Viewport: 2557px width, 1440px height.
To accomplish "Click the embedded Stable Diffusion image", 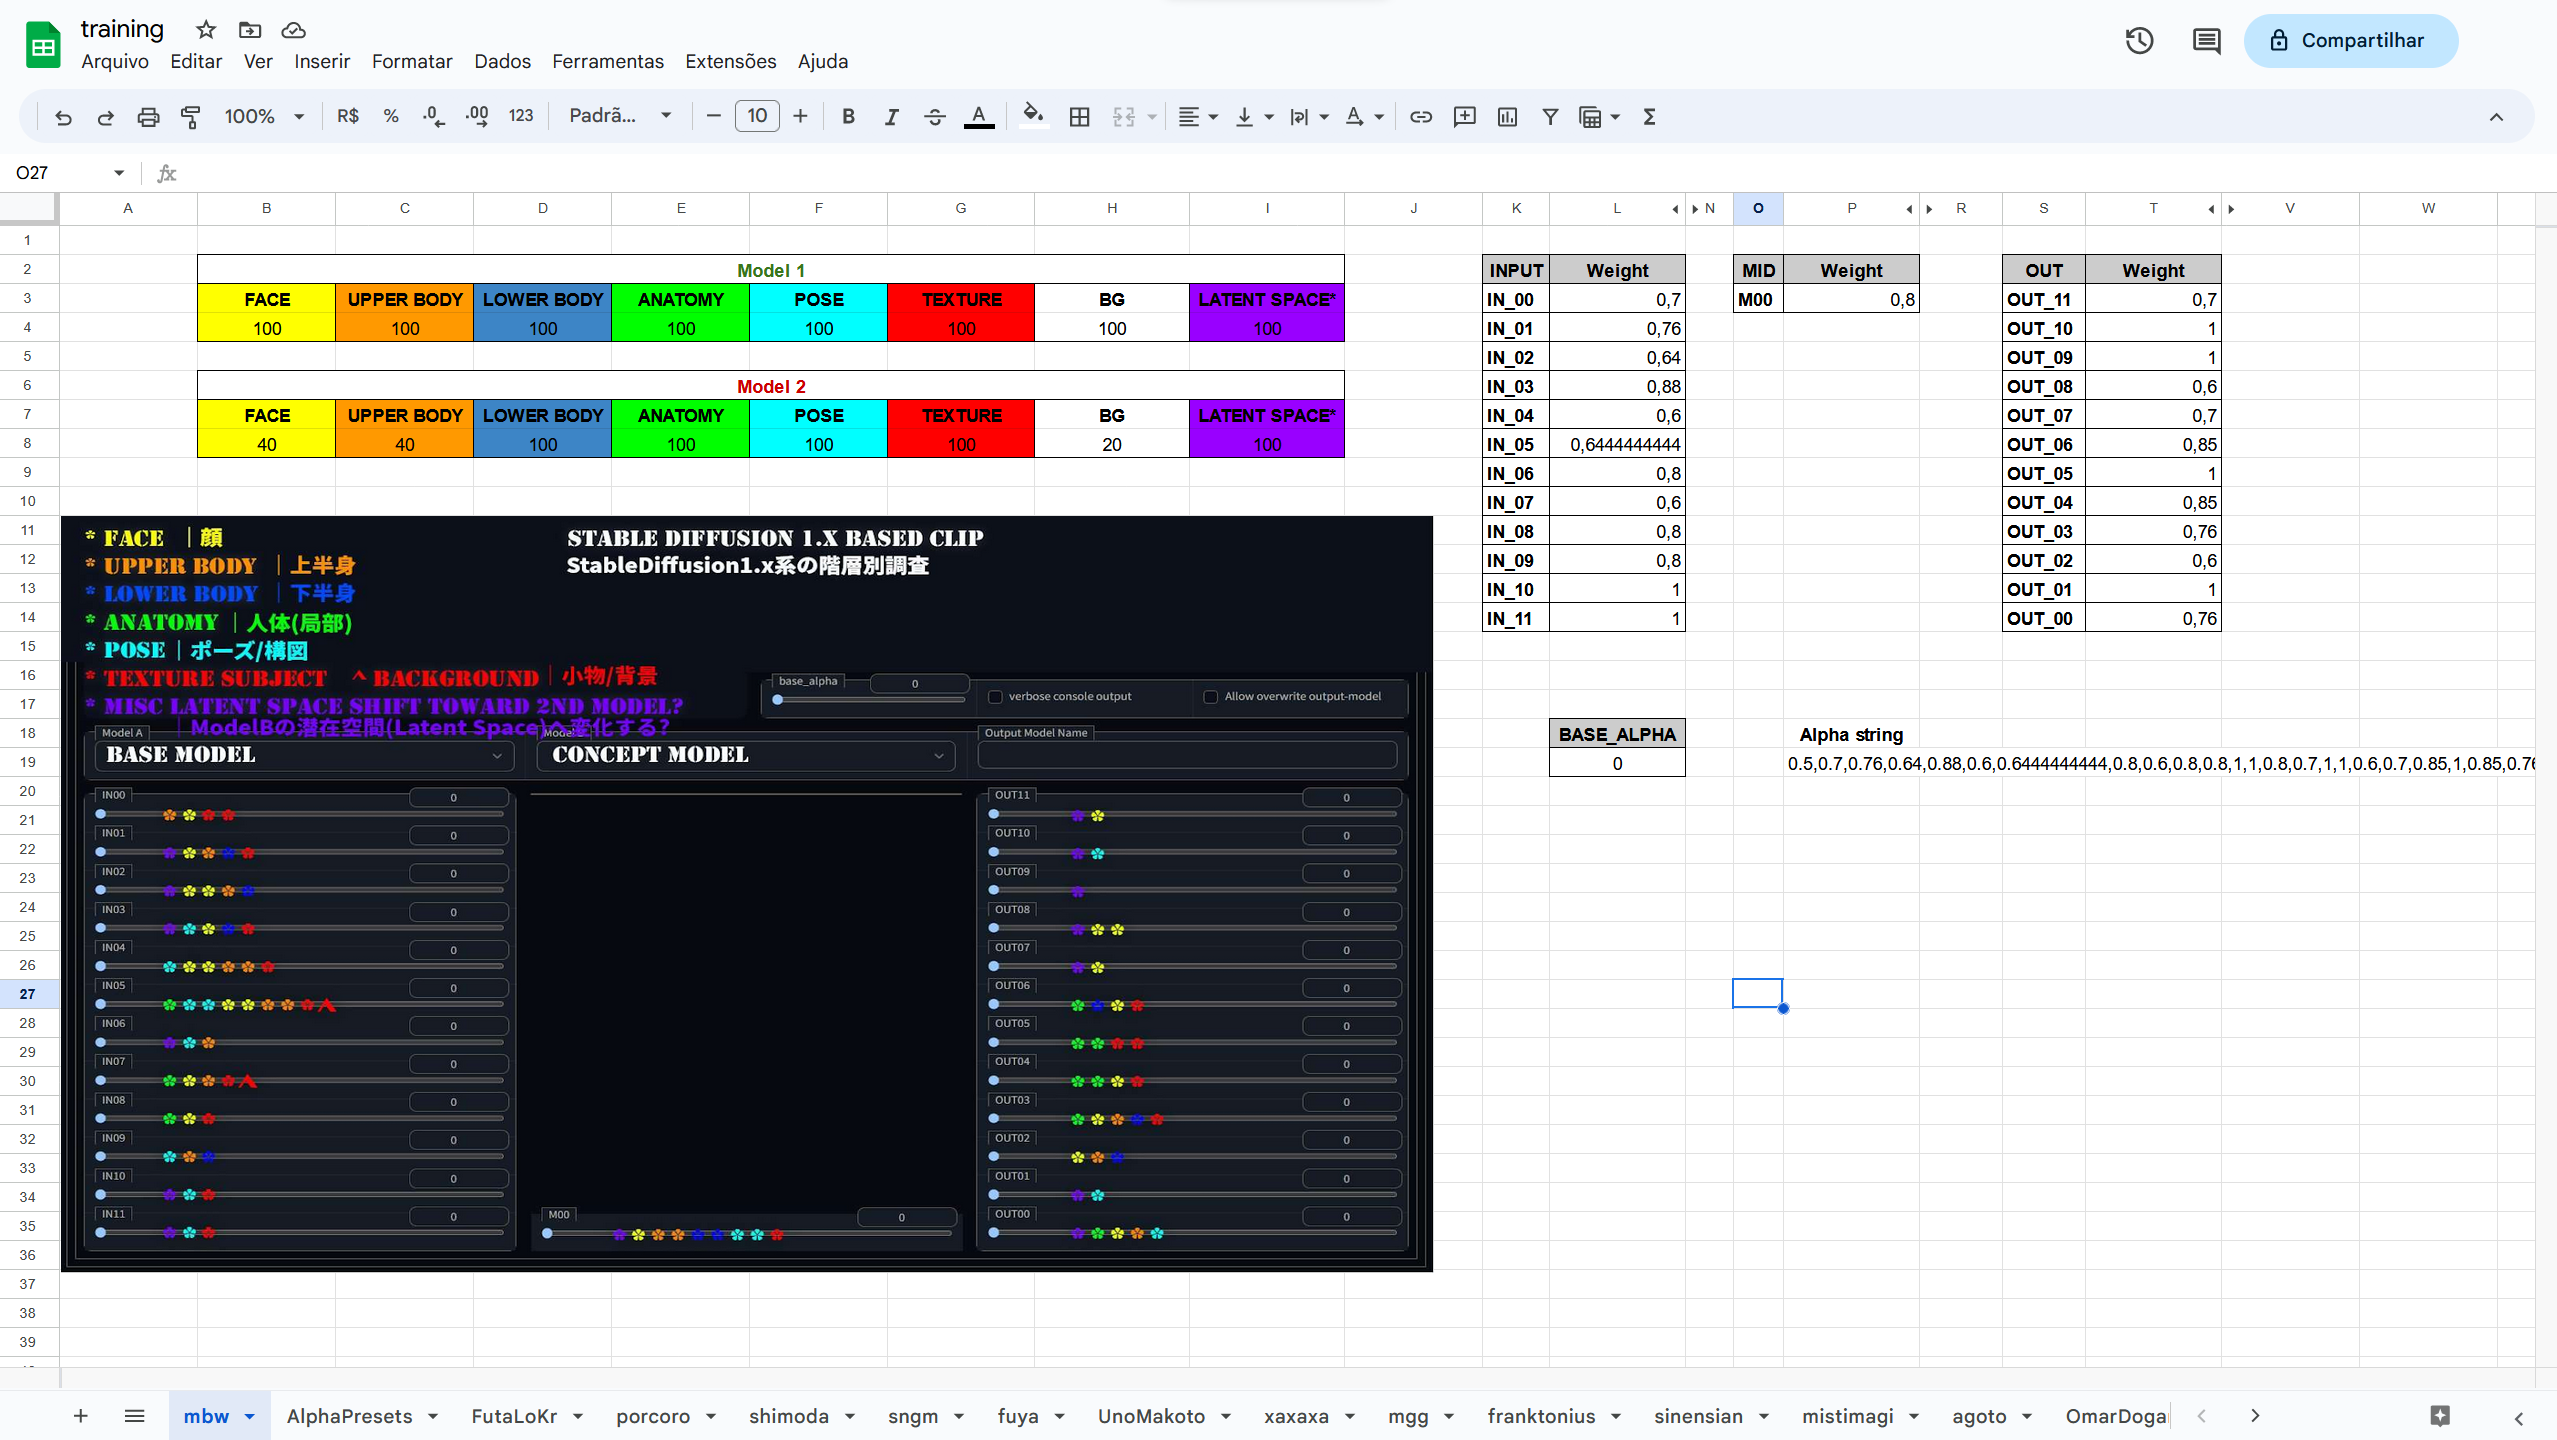I will tap(747, 894).
